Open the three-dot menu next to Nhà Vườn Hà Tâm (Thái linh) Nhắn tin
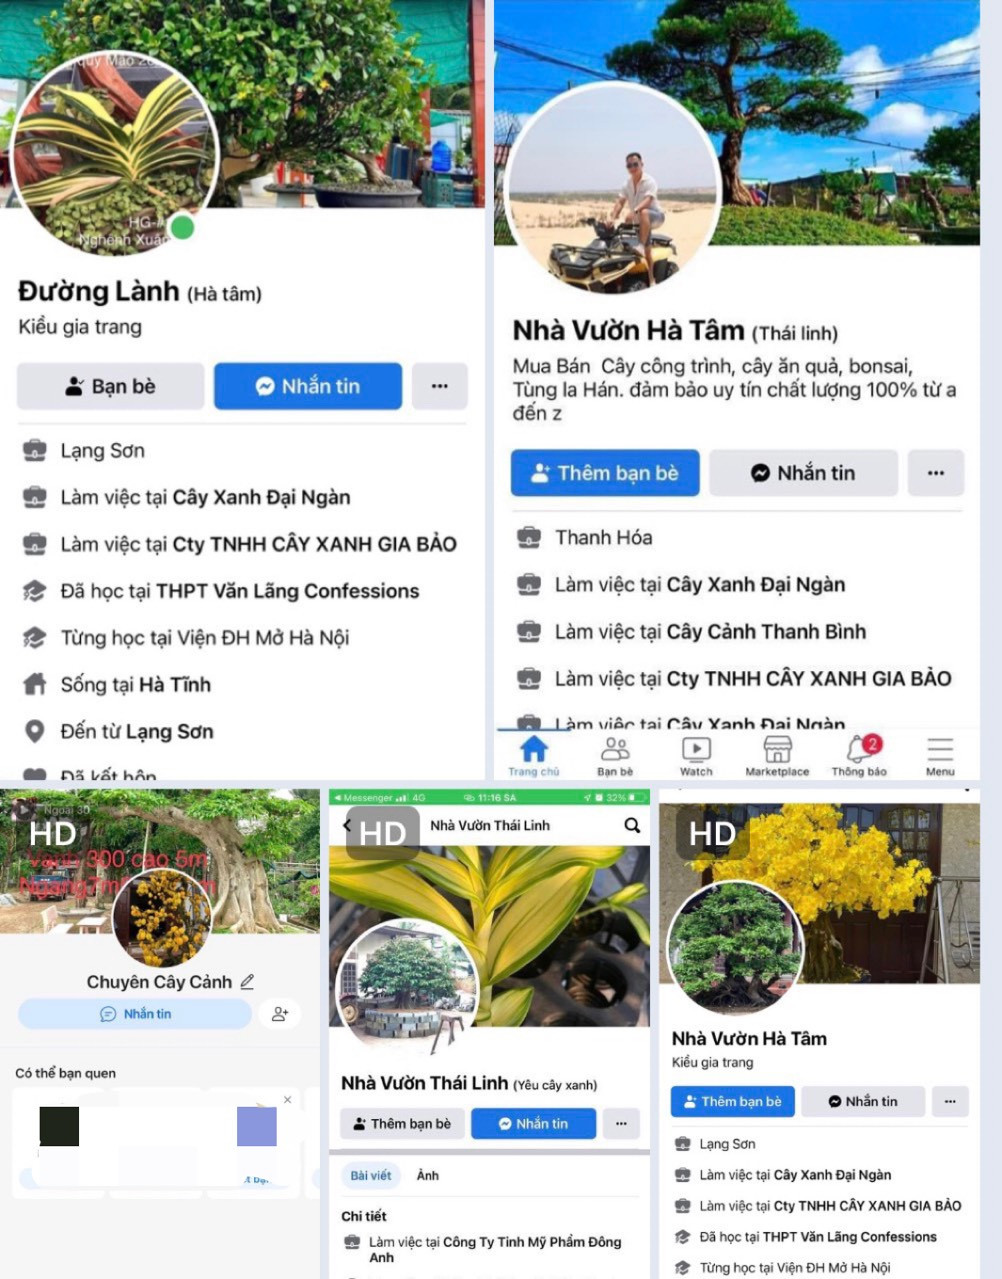This screenshot has width=1002, height=1279. pos(936,473)
